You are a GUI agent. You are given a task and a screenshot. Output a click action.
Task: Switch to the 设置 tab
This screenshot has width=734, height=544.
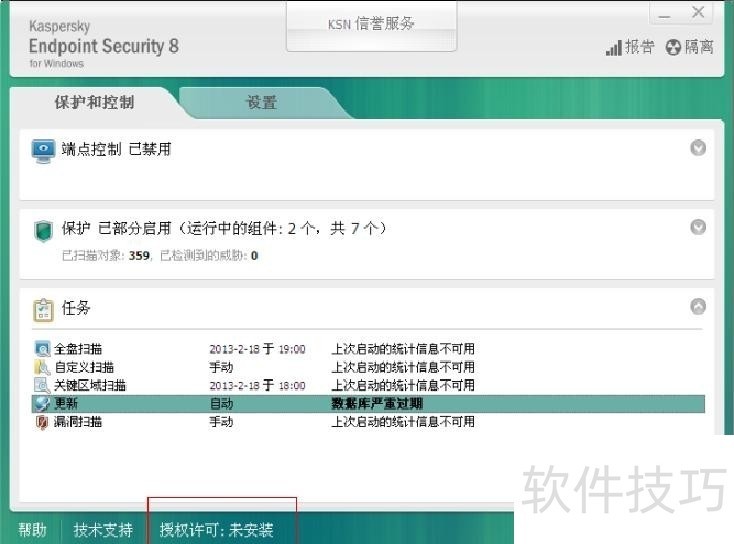(261, 103)
